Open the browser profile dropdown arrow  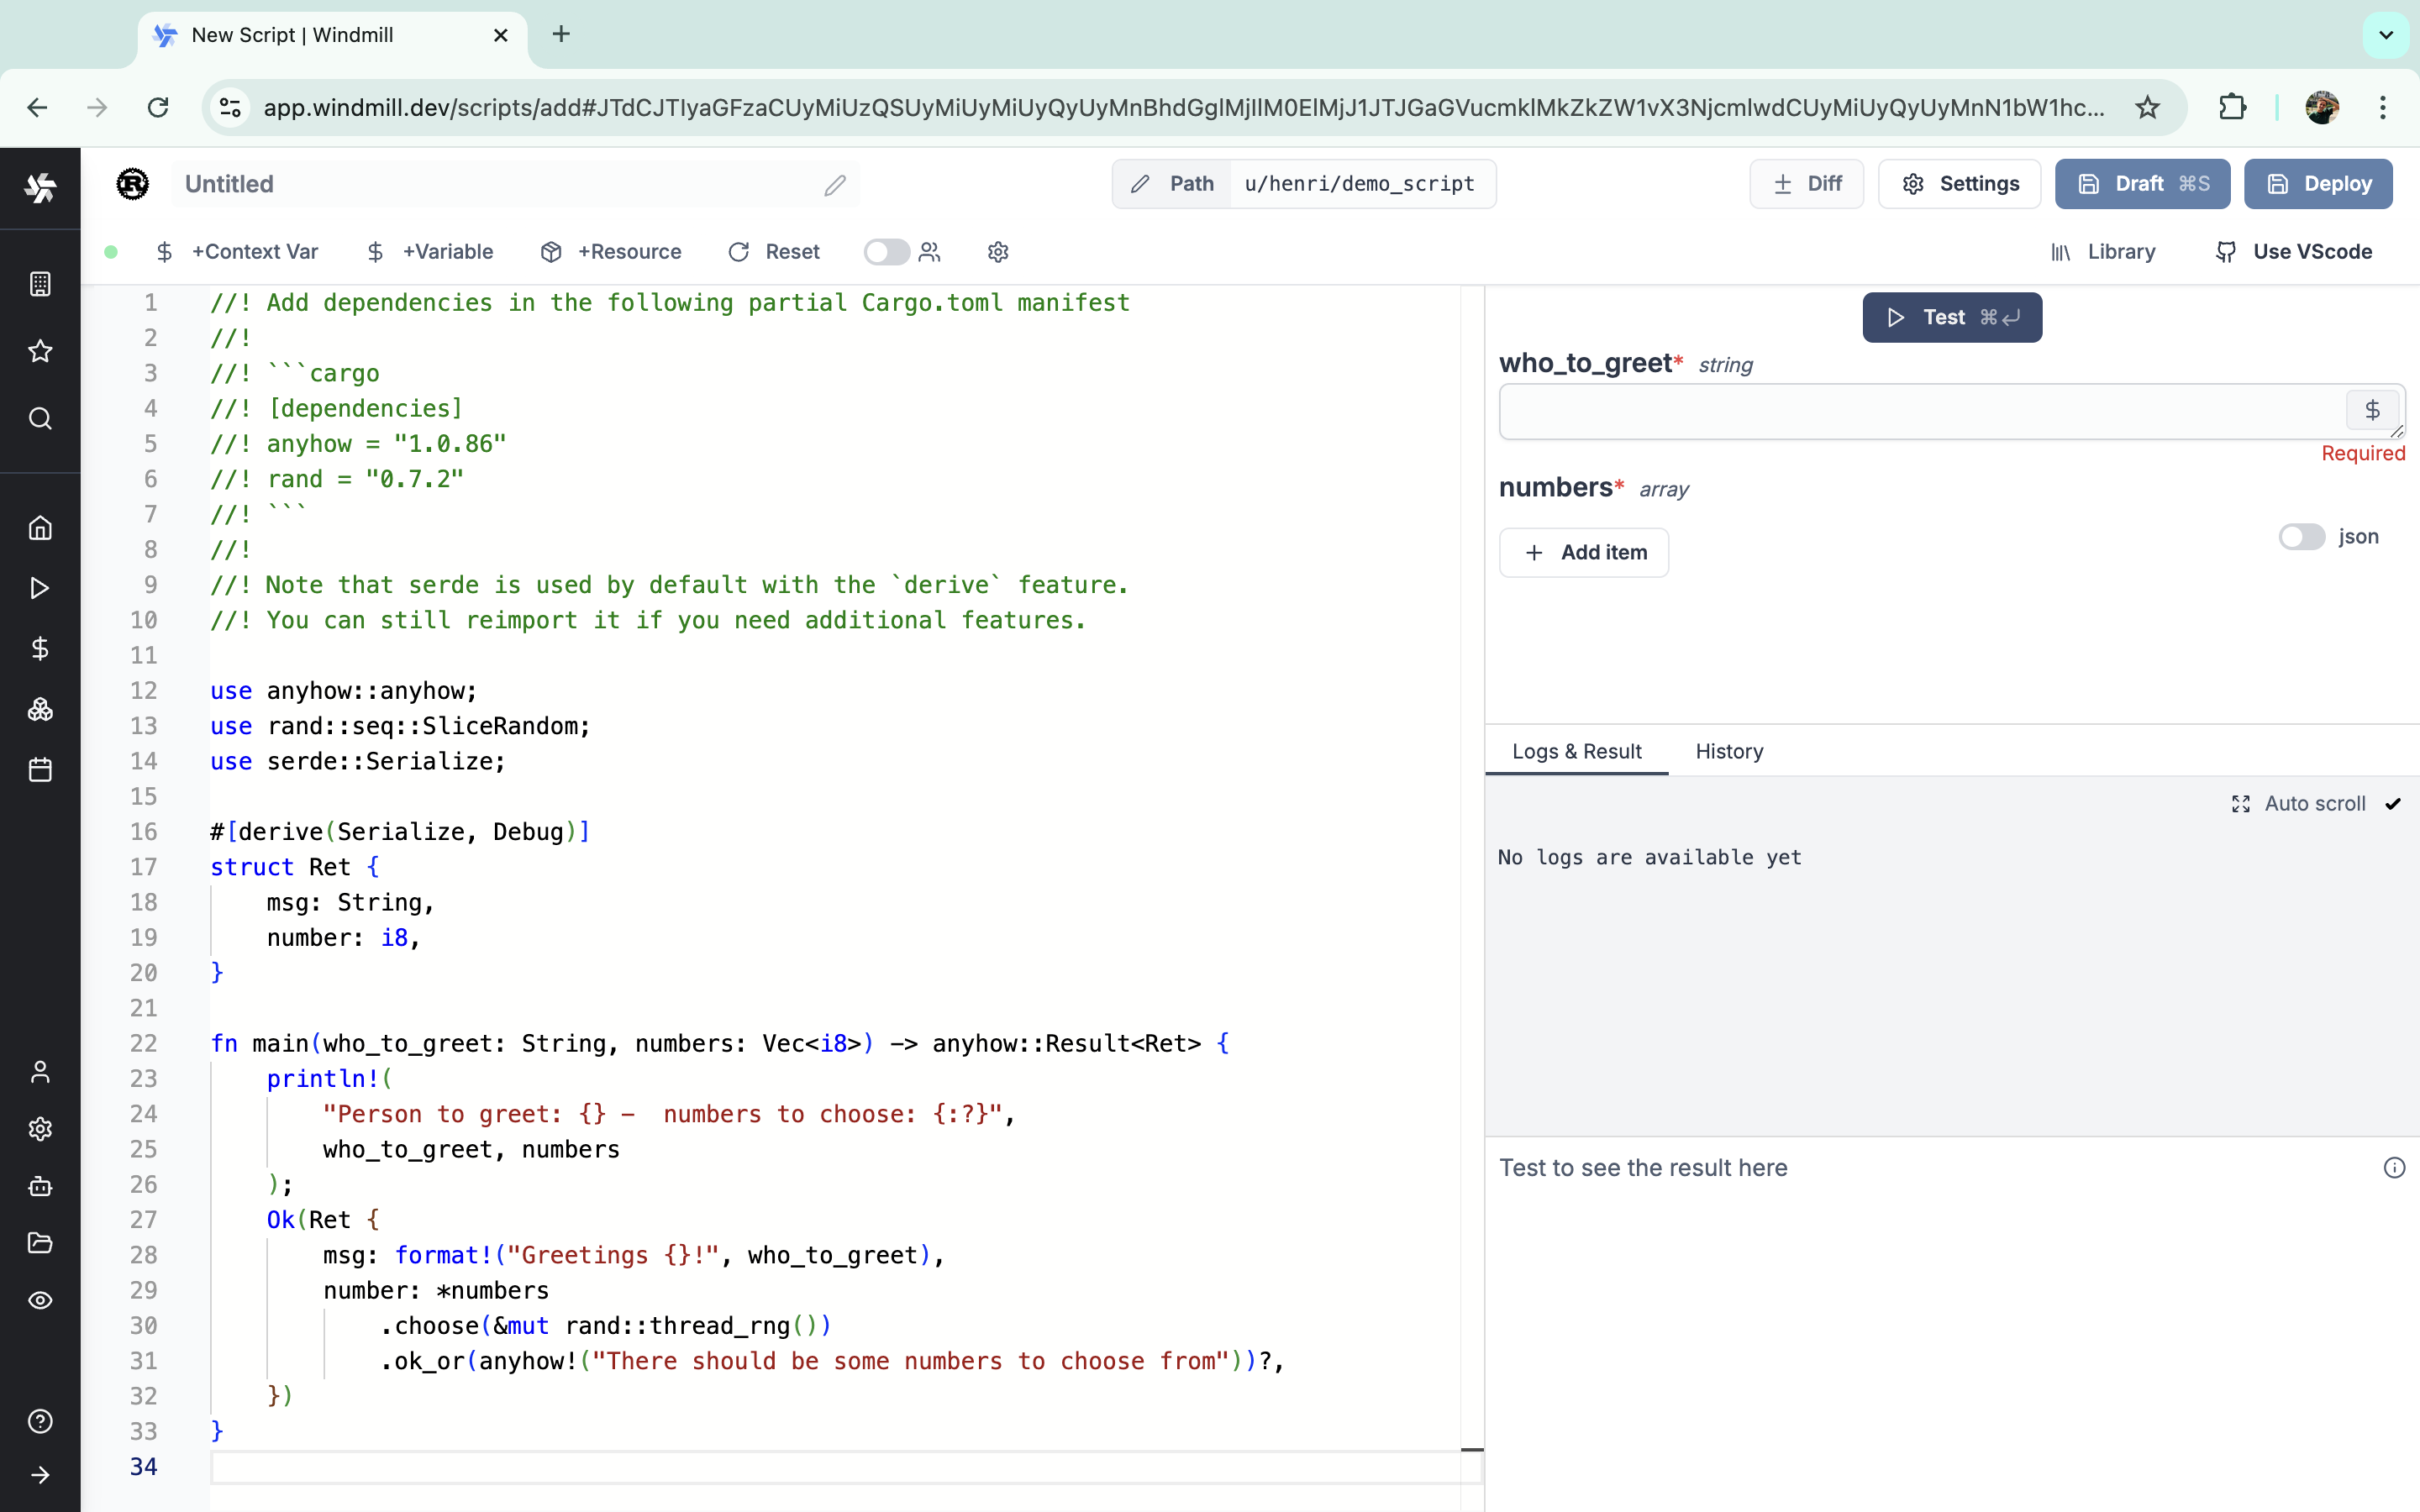click(2323, 107)
